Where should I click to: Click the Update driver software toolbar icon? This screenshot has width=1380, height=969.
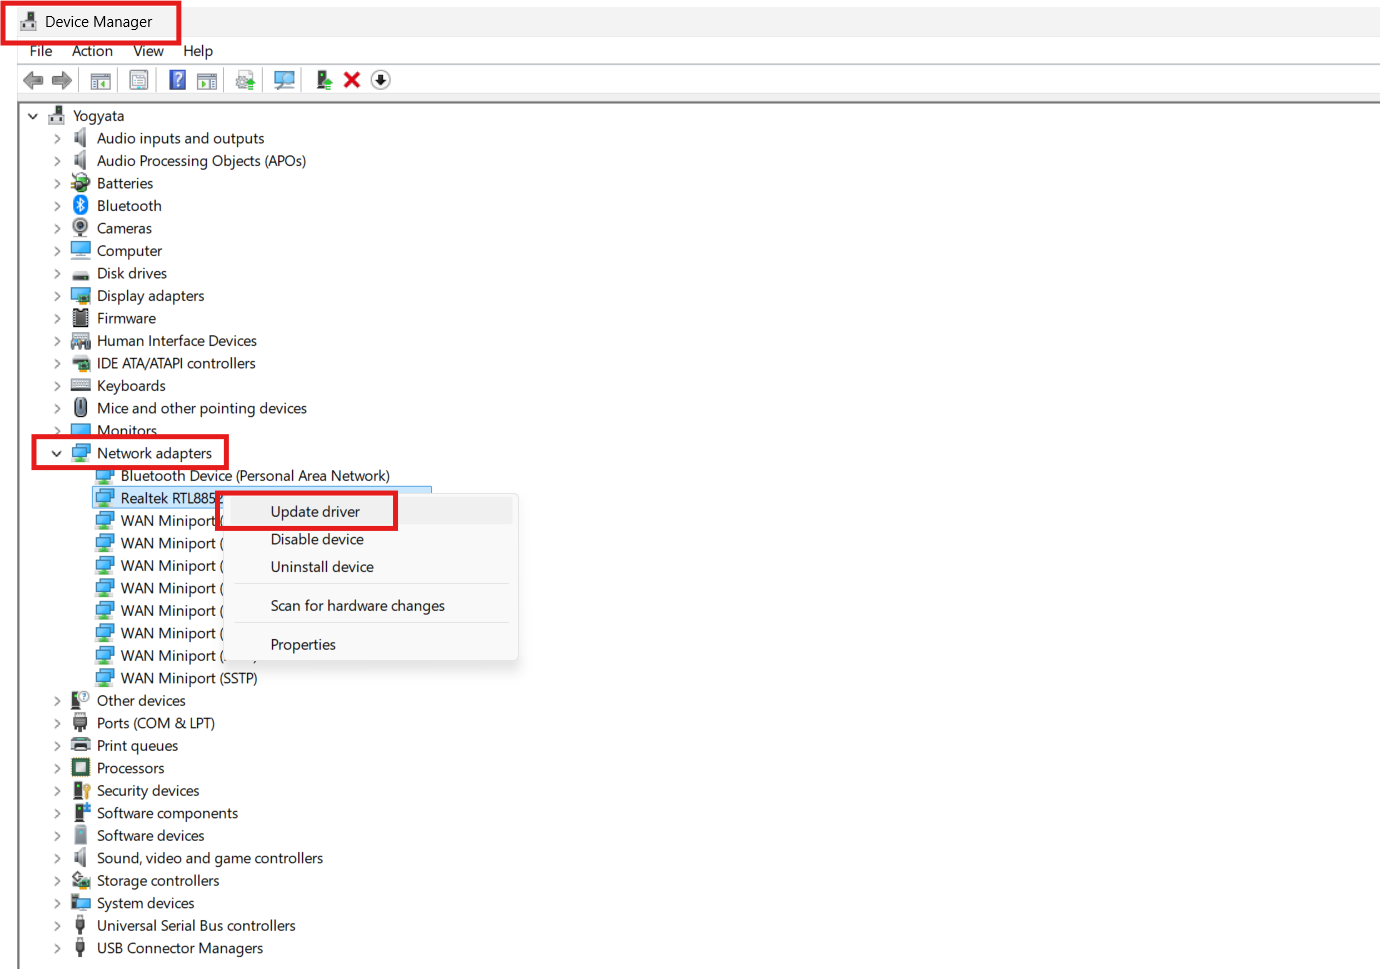(x=245, y=79)
